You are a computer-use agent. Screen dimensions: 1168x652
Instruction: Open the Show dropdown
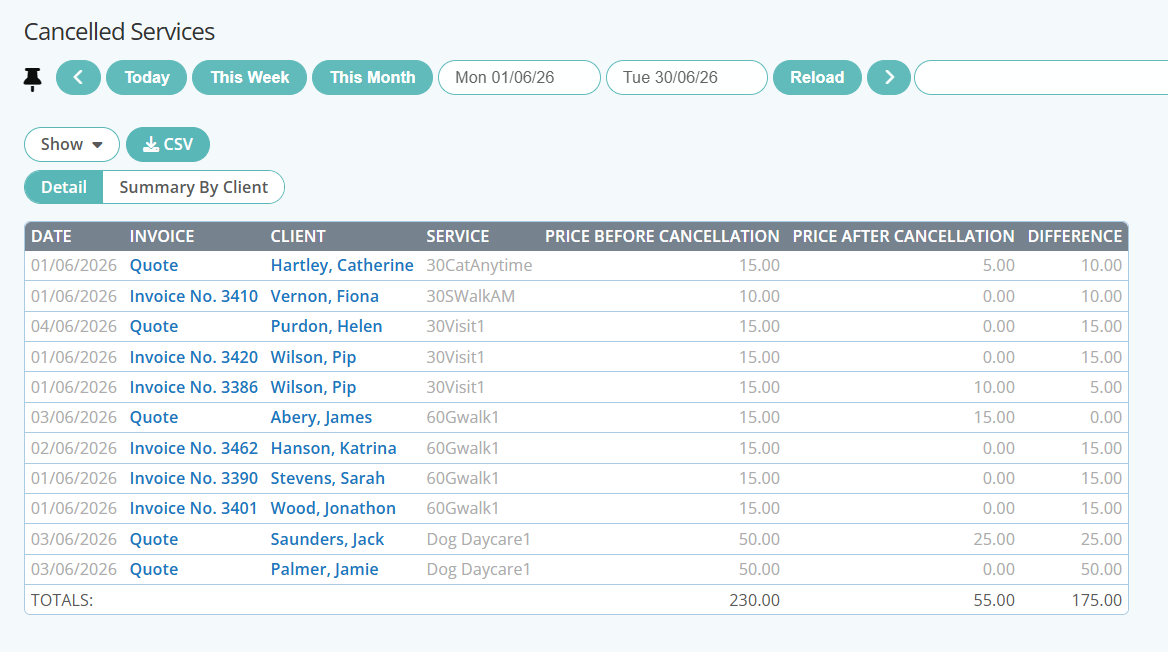(x=72, y=145)
